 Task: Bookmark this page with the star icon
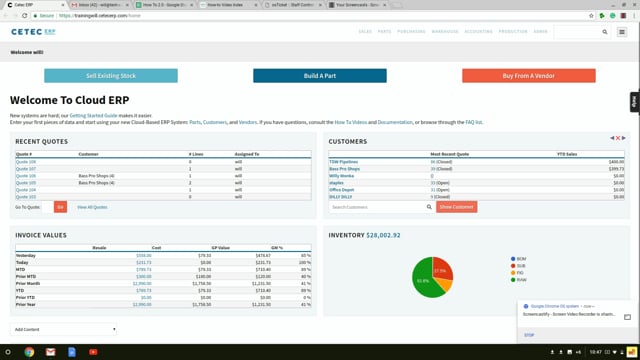(591, 16)
